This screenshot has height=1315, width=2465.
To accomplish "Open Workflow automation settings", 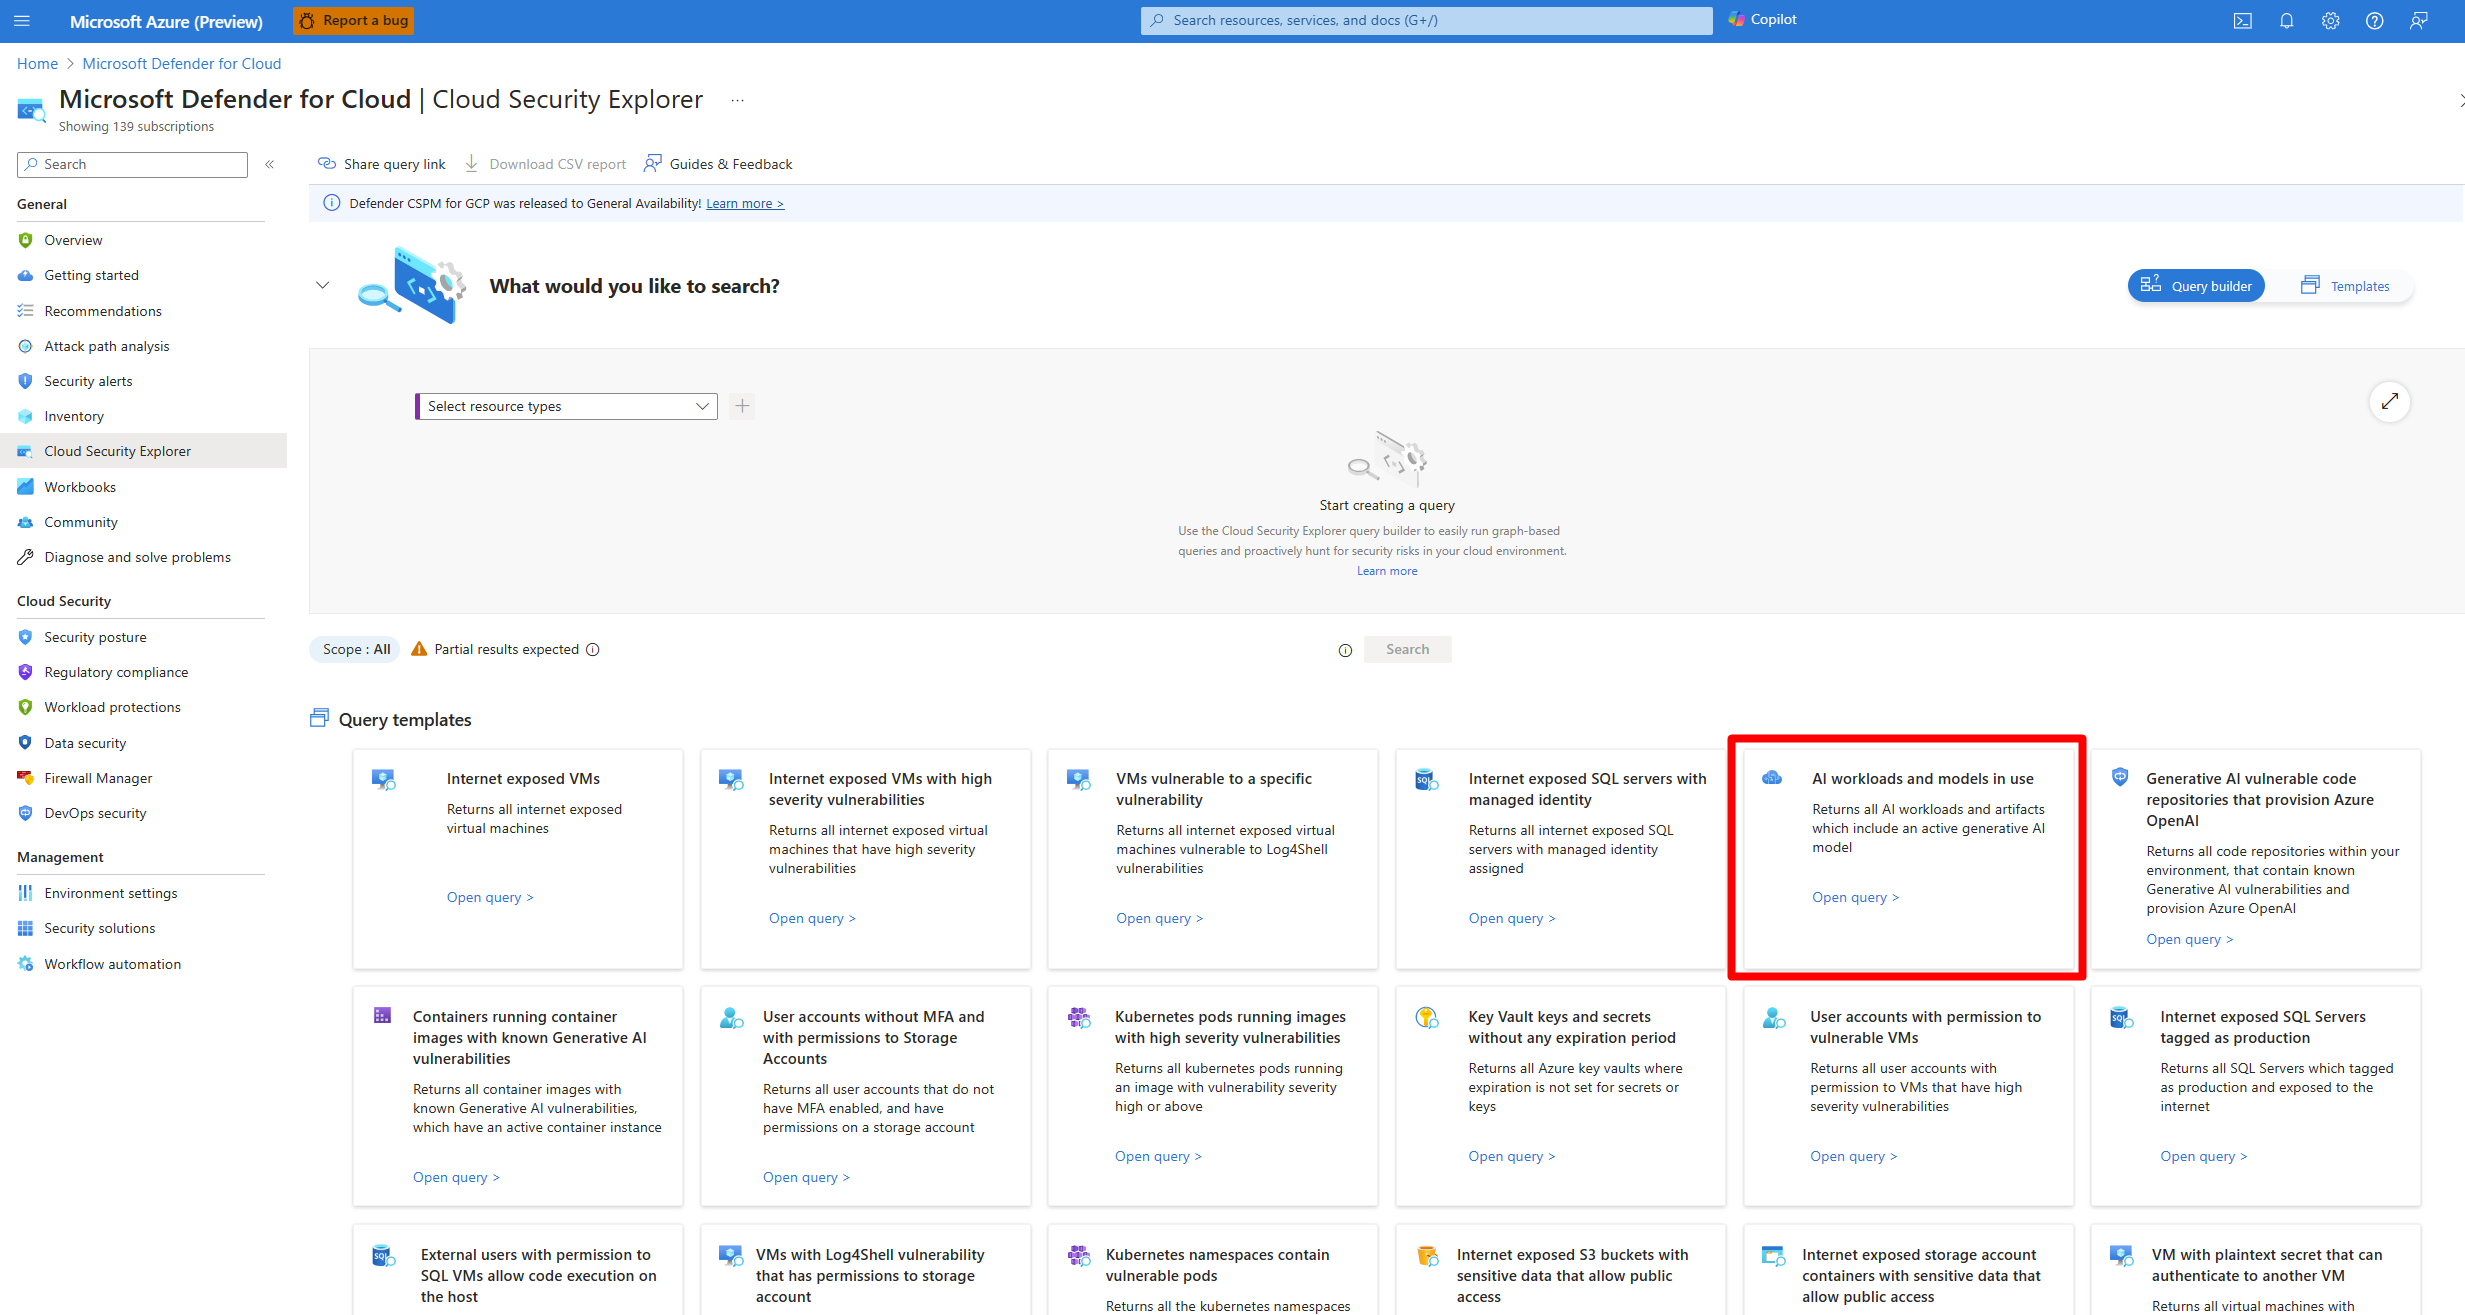I will [x=112, y=963].
